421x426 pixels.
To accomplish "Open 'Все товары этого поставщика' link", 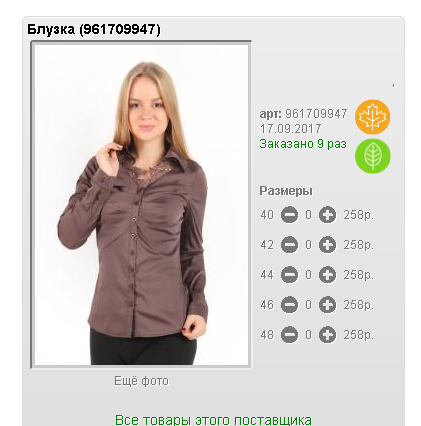I will [x=213, y=420].
